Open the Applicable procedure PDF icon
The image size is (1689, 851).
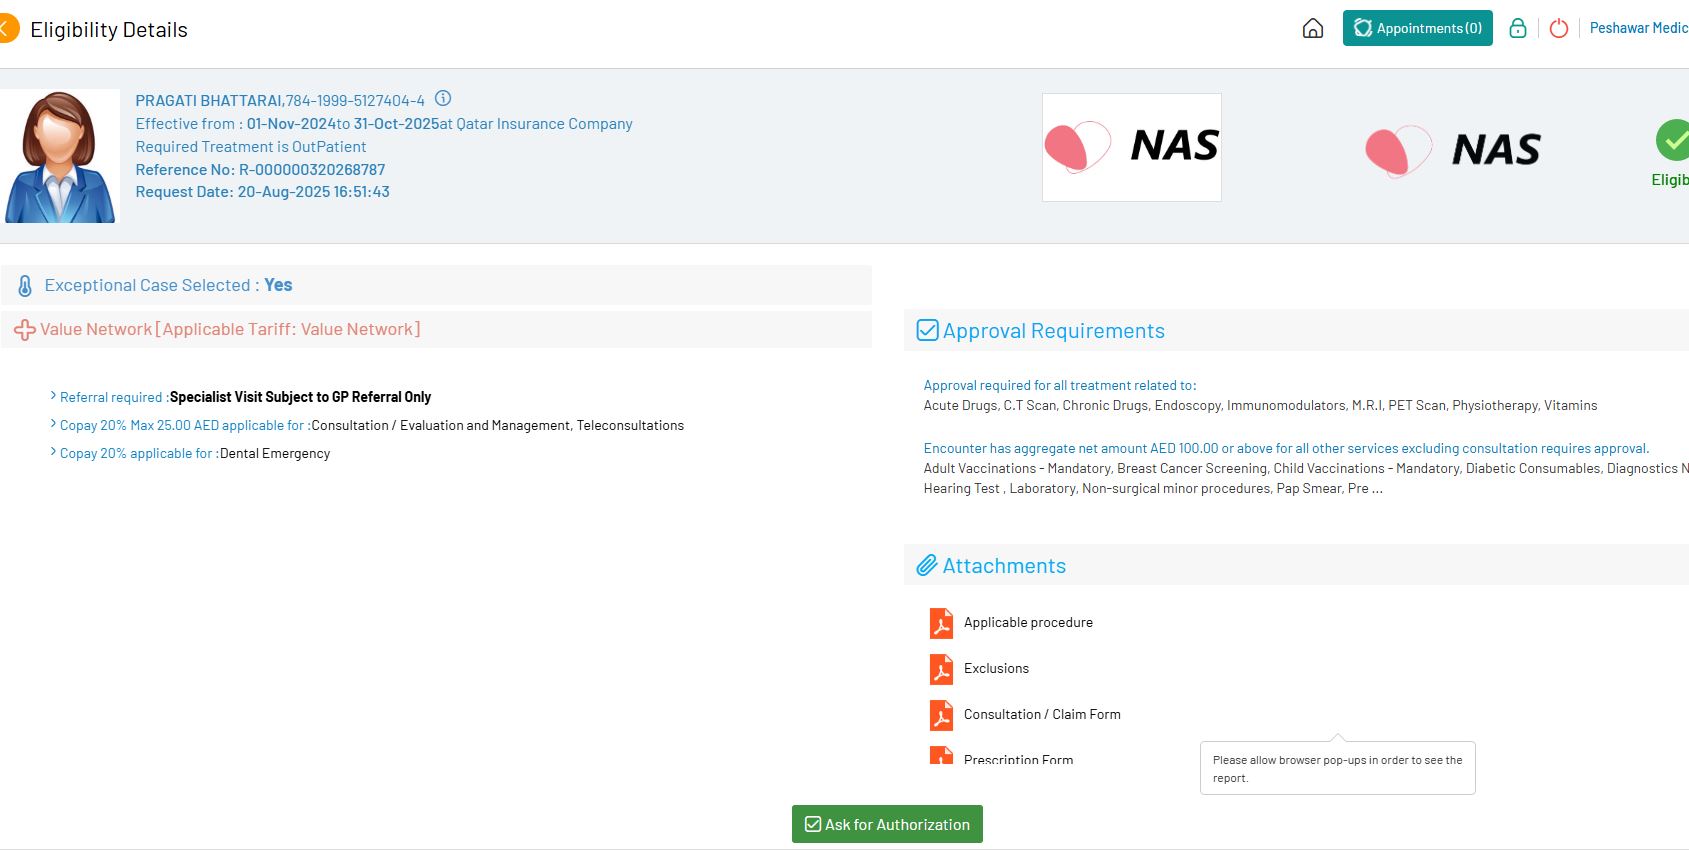941,623
